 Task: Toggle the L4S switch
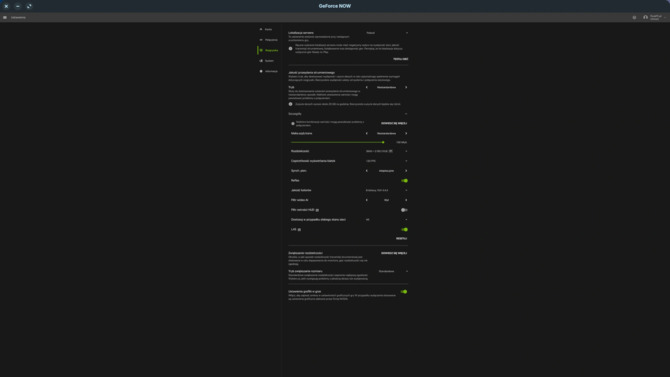[x=404, y=230]
